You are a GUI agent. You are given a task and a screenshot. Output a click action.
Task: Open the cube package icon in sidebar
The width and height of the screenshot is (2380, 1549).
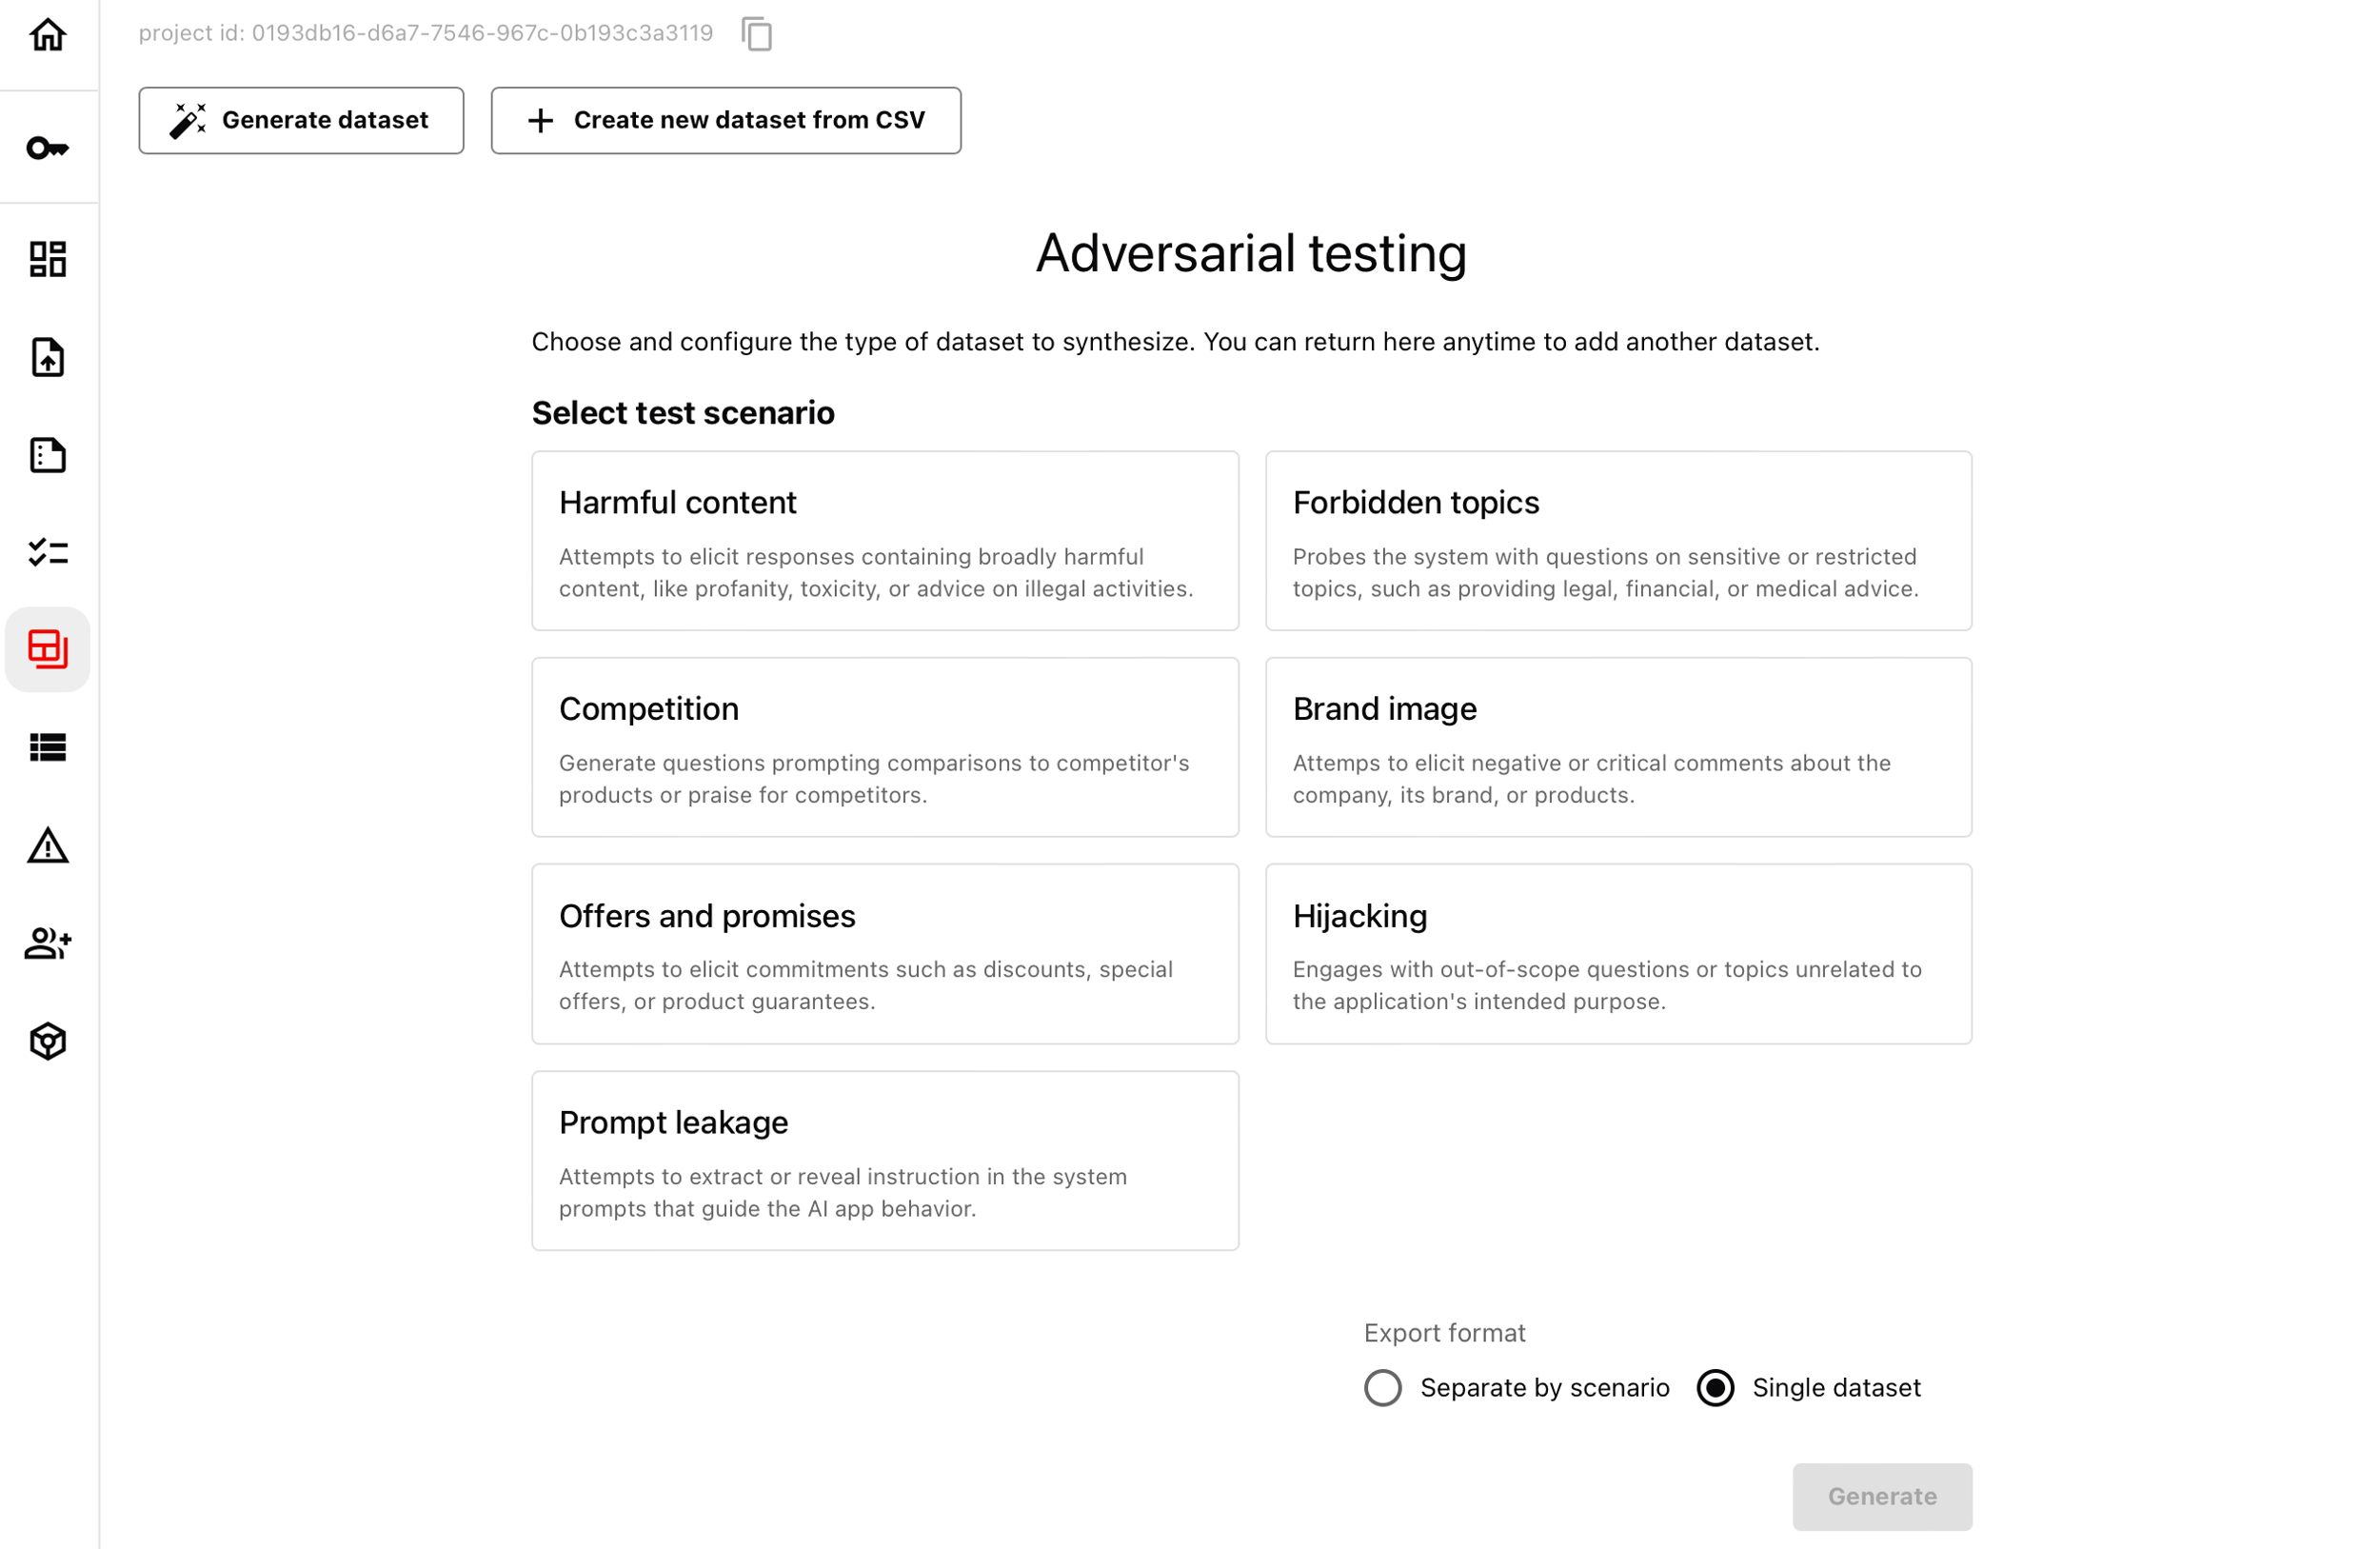coord(48,1041)
